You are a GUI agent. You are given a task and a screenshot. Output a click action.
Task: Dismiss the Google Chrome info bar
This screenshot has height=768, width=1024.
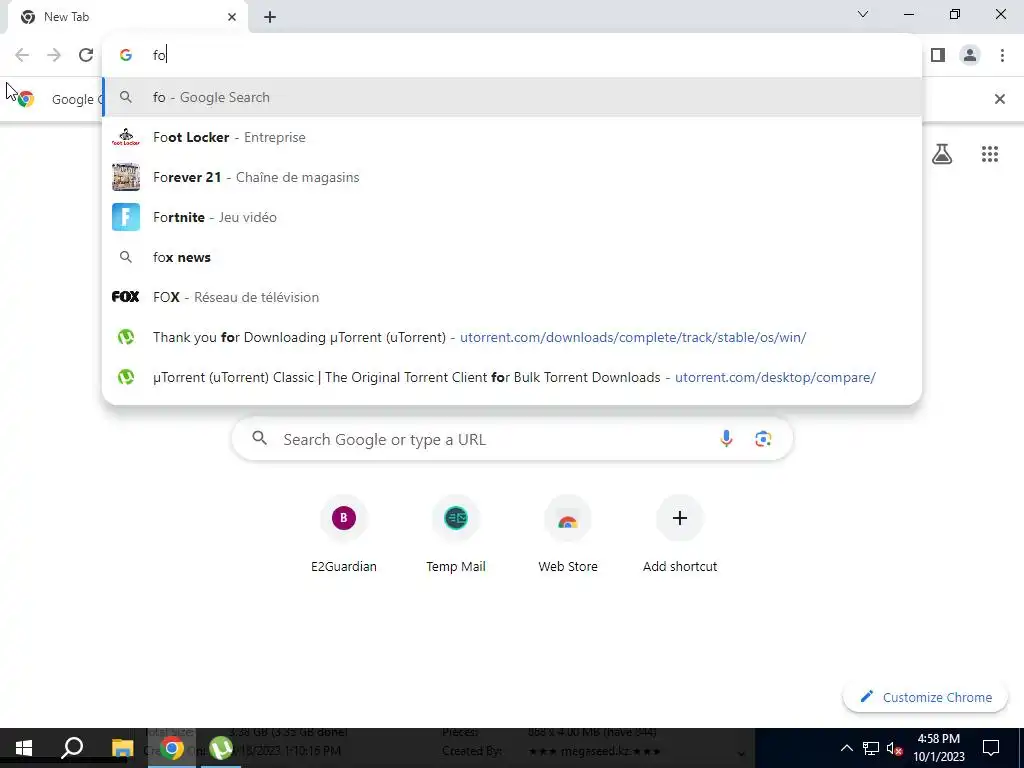999,99
